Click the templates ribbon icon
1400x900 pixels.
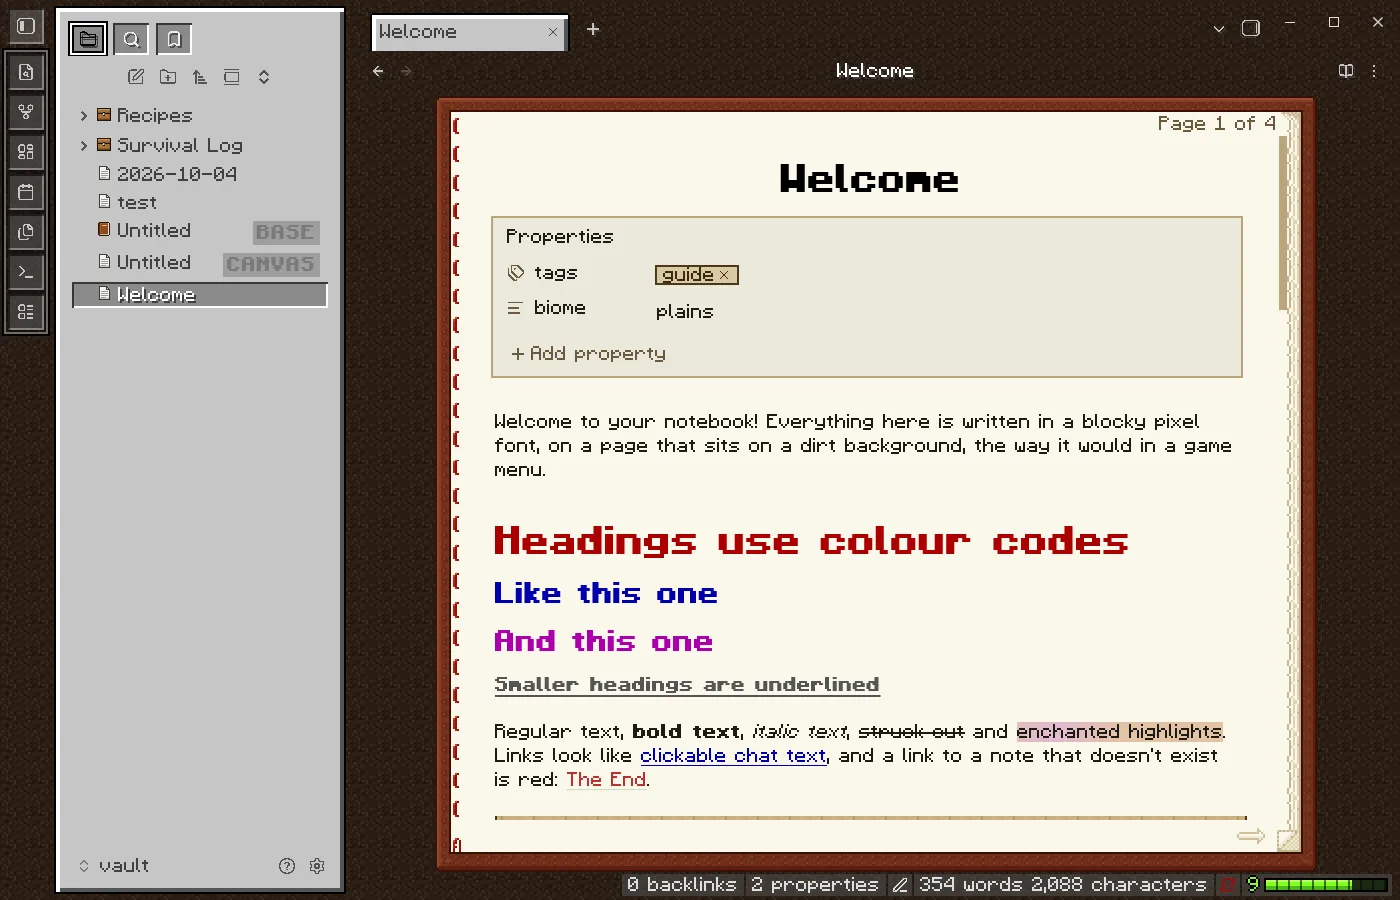coord(26,232)
